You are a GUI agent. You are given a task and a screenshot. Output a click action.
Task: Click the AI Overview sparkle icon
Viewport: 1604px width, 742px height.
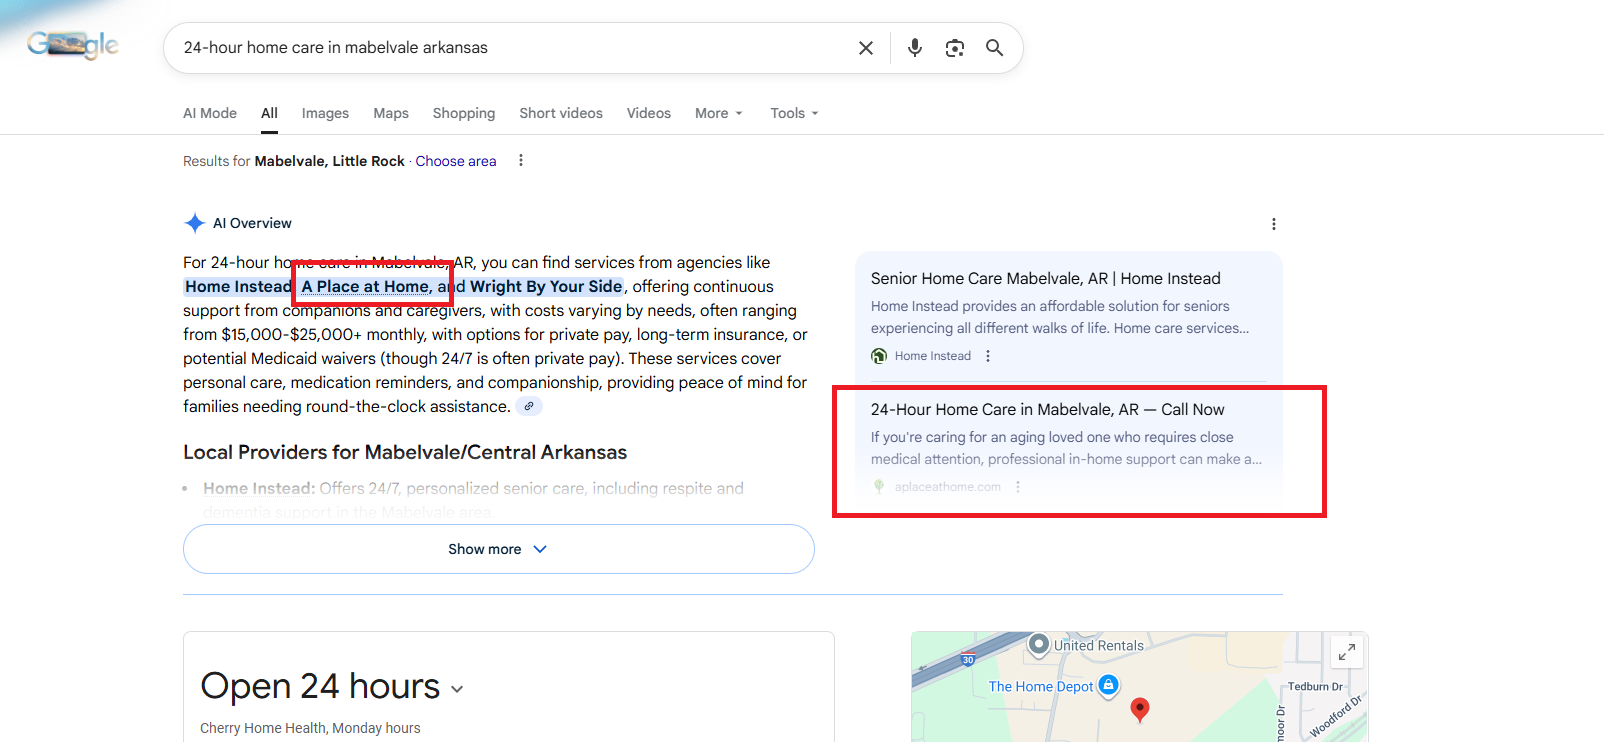click(195, 223)
